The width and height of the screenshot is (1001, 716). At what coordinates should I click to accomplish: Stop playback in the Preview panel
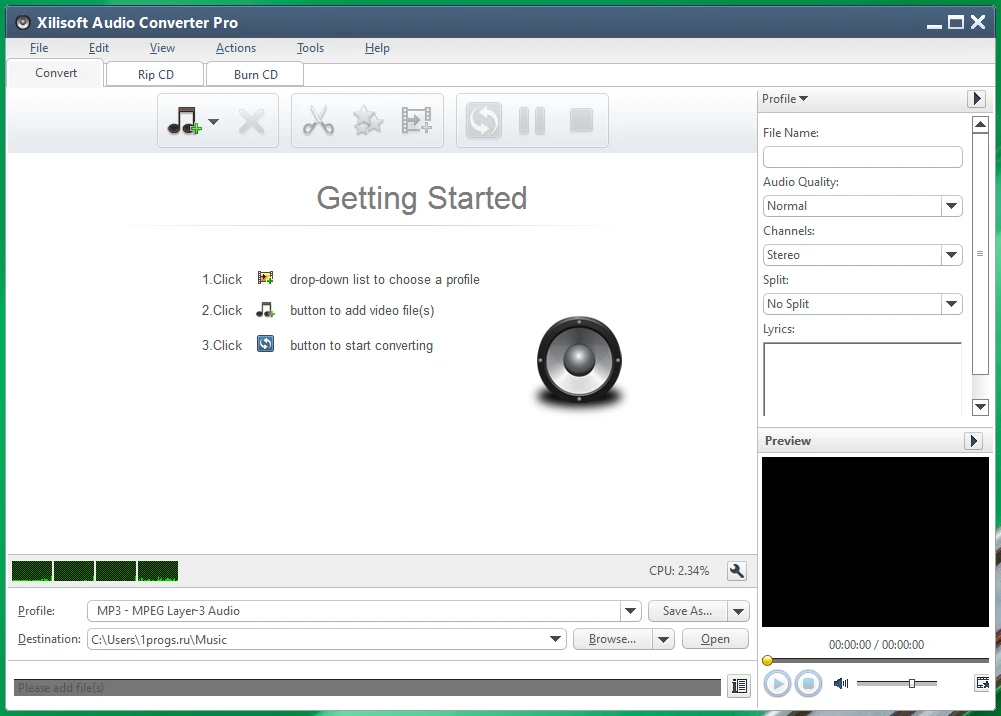[808, 684]
